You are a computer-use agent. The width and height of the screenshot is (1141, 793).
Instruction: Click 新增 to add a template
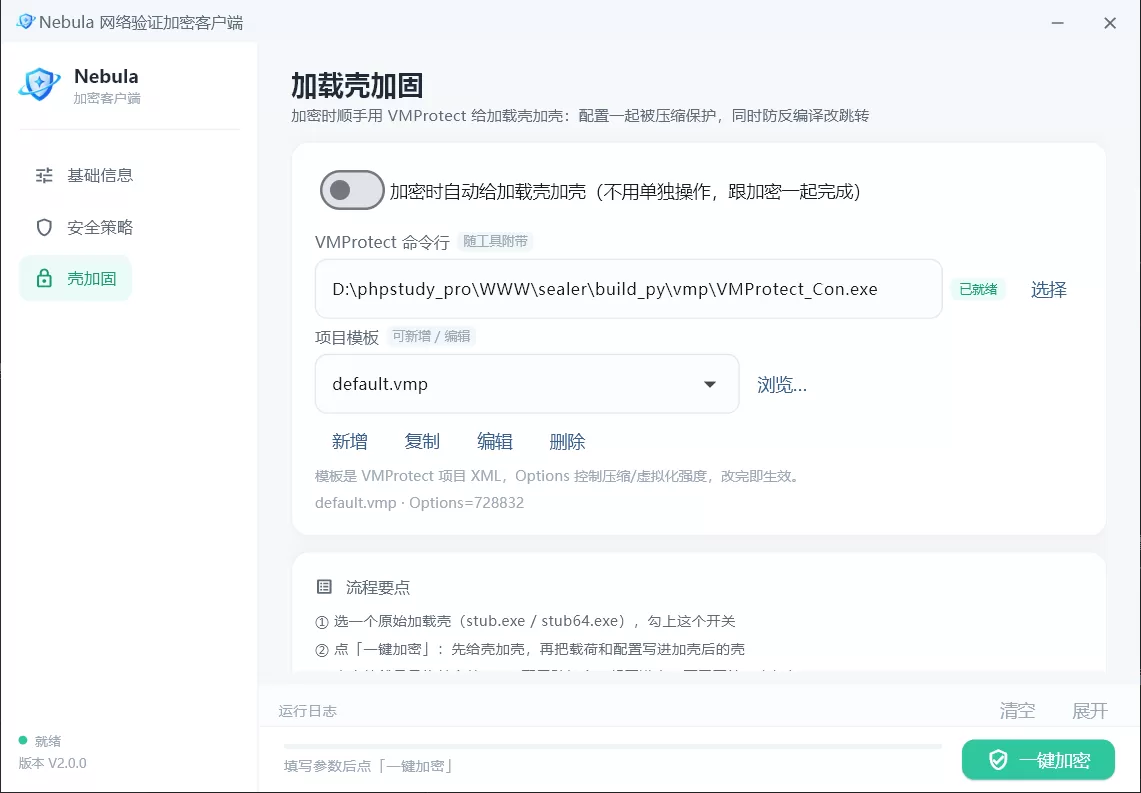click(350, 442)
